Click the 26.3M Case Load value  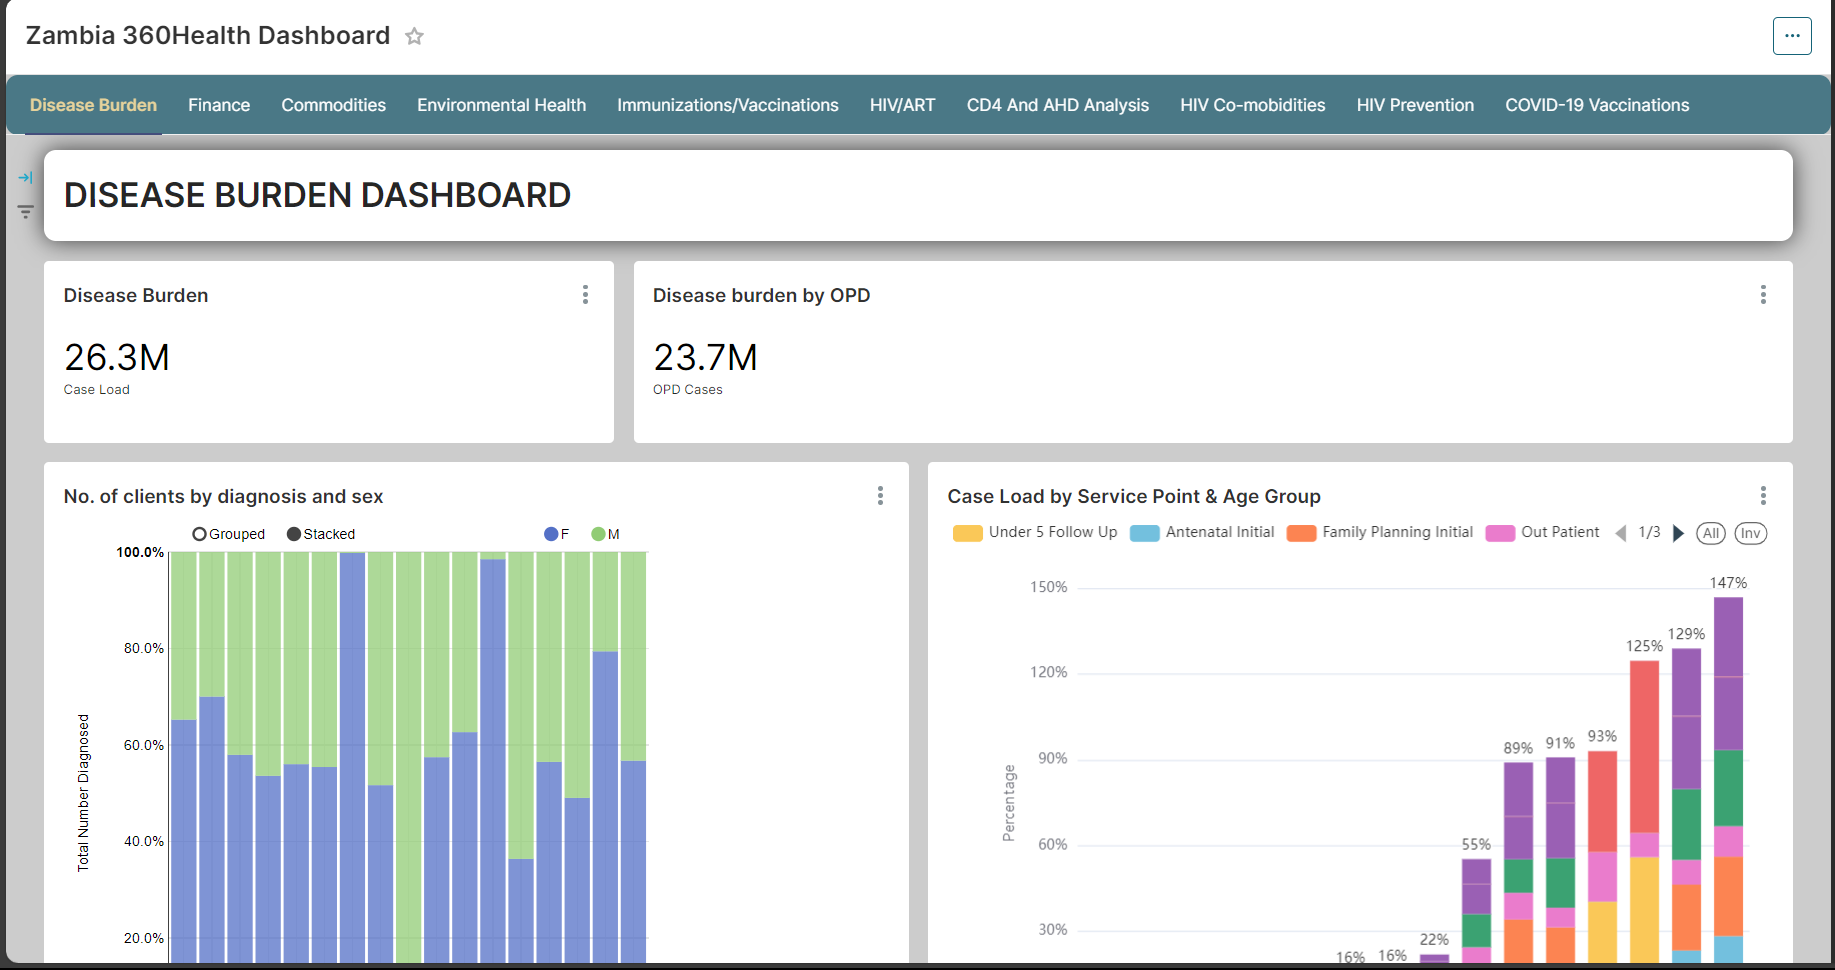pyautogui.click(x=116, y=357)
